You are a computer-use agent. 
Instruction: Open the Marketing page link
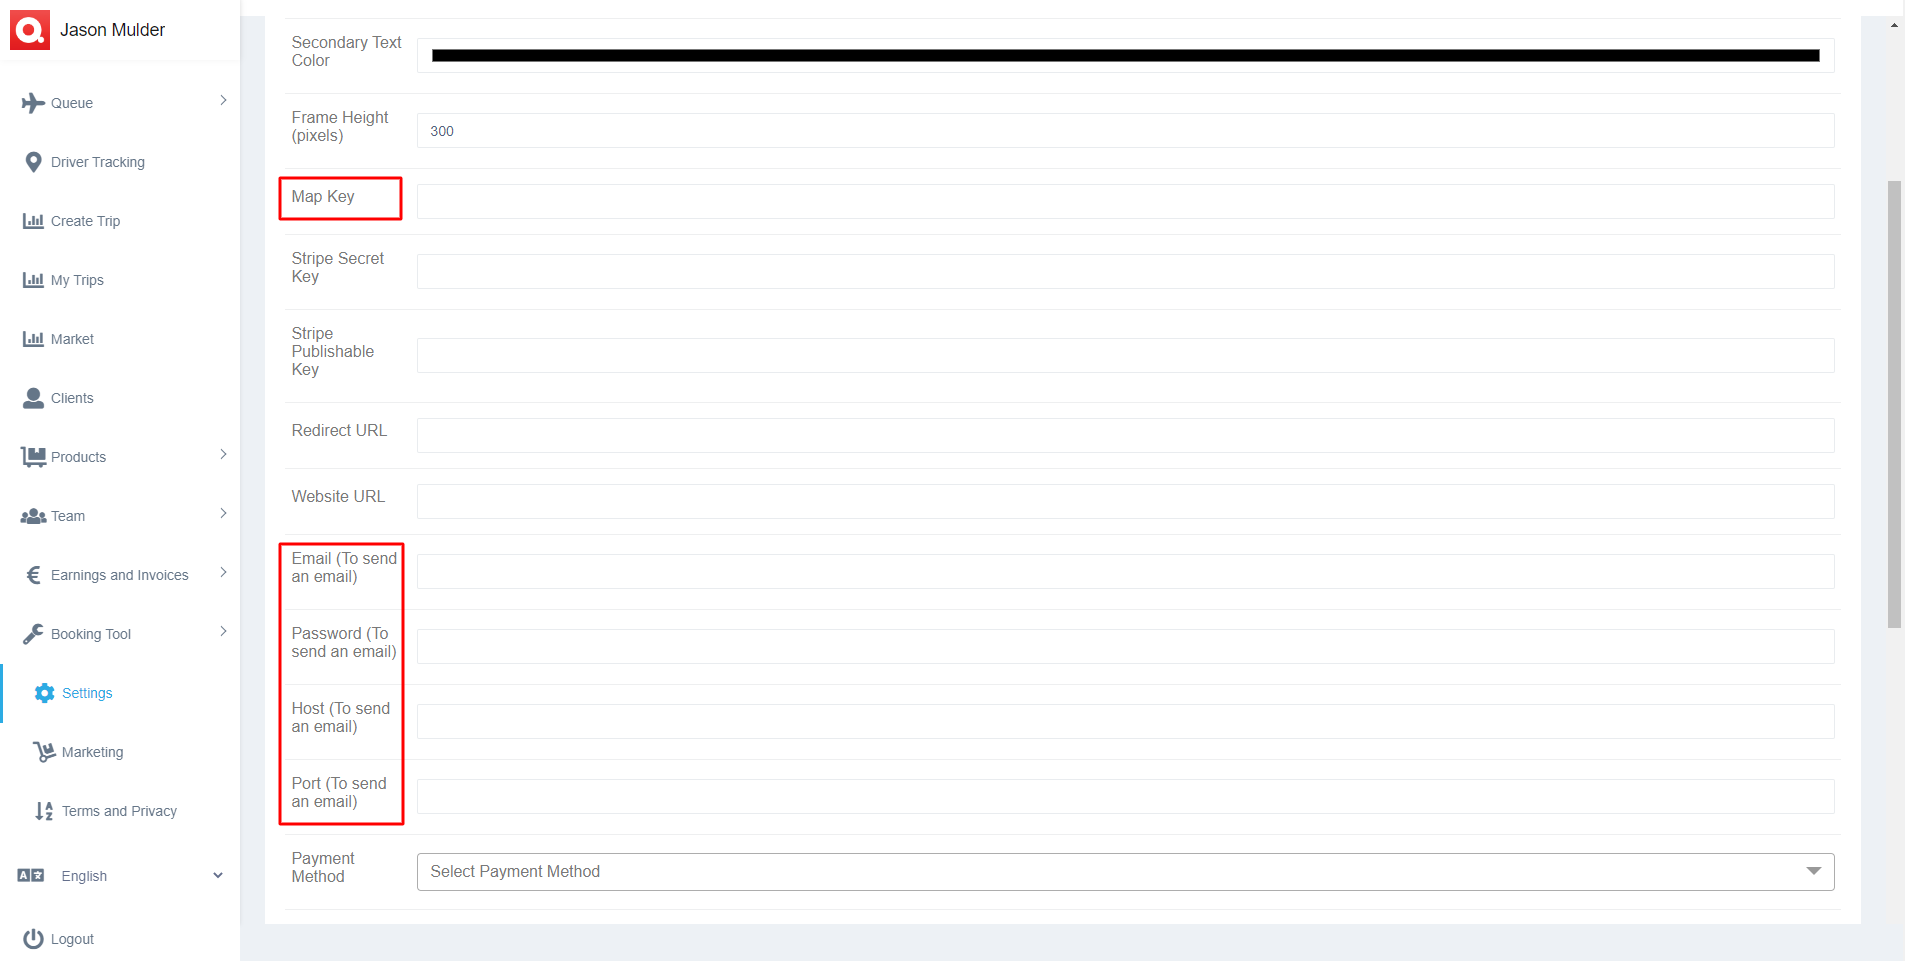(x=92, y=752)
